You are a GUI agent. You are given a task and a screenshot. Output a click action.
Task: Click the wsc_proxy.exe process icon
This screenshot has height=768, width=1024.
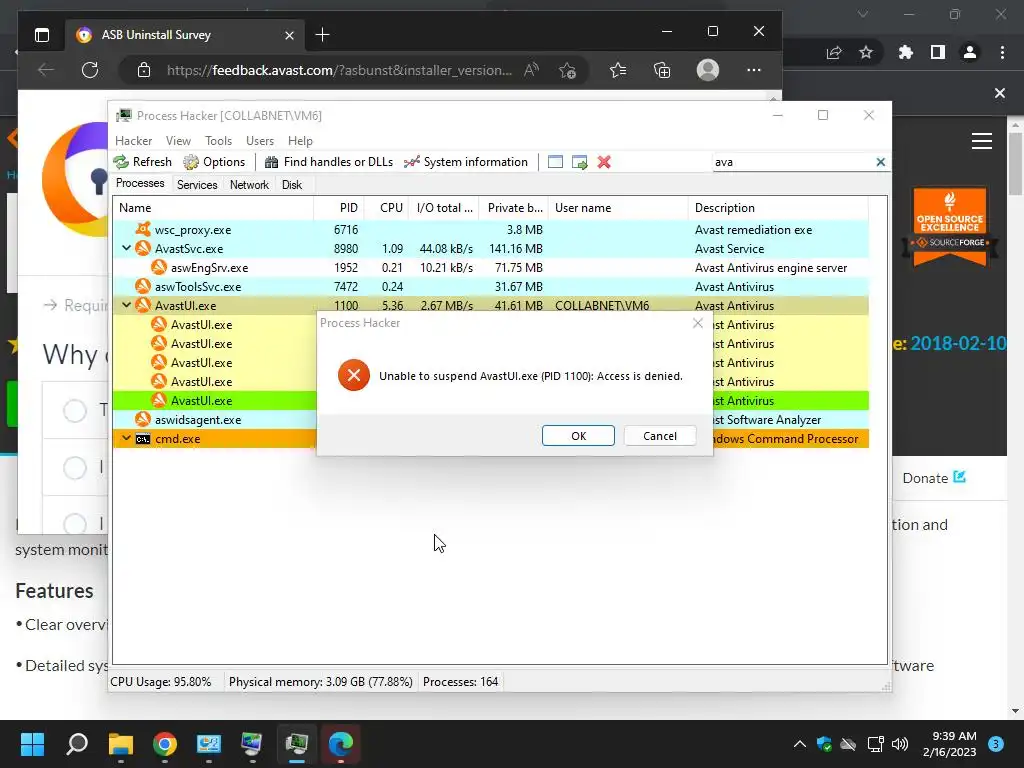[143, 229]
